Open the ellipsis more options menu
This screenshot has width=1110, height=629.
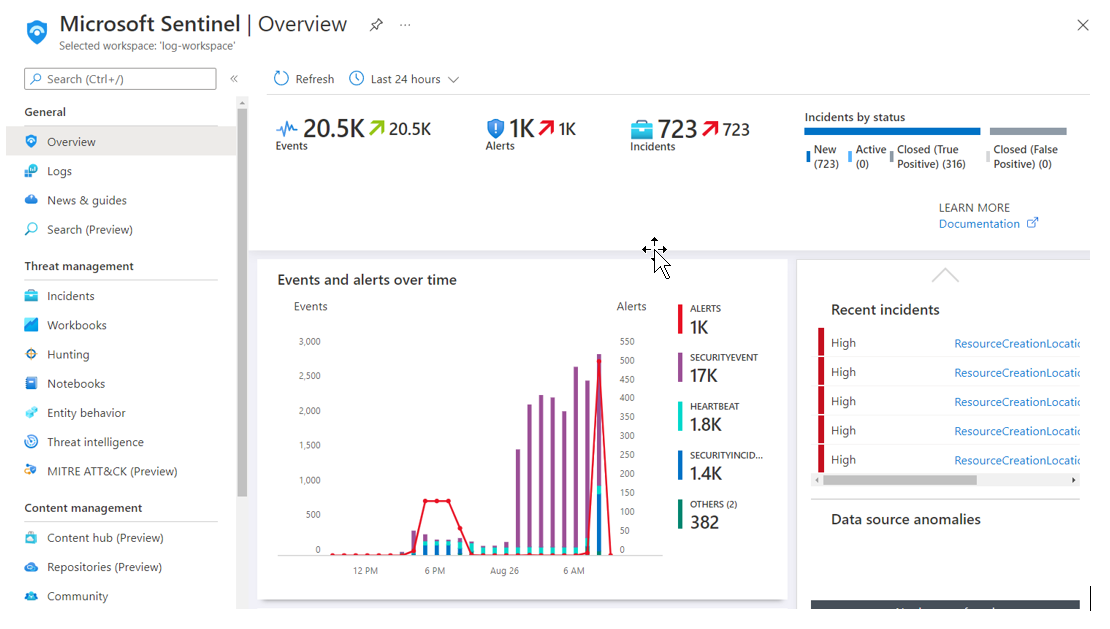405,25
